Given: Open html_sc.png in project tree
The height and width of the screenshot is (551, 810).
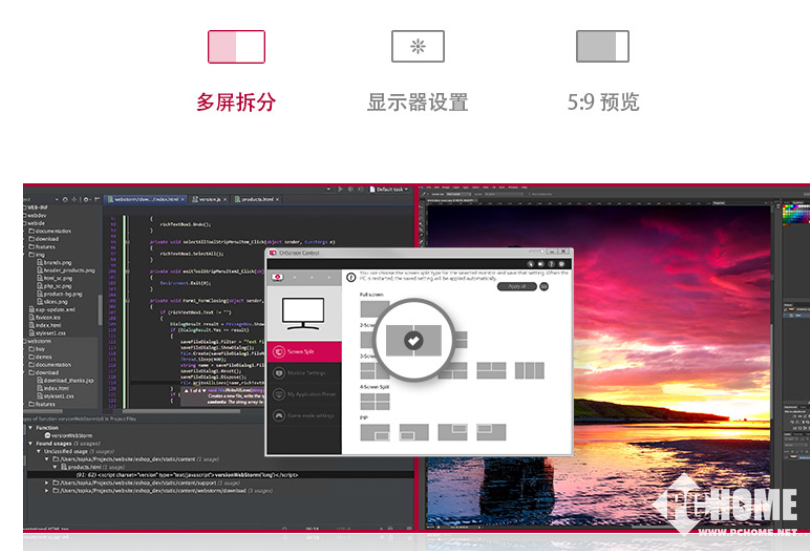Looking at the screenshot, I should (x=54, y=278).
